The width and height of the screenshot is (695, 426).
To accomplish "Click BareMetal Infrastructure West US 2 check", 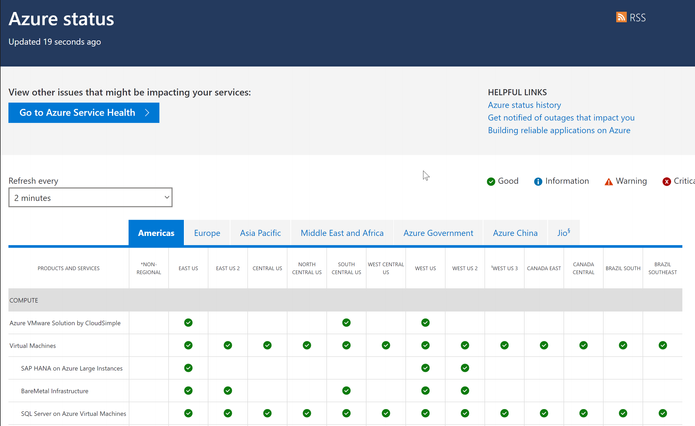I will [x=465, y=391].
